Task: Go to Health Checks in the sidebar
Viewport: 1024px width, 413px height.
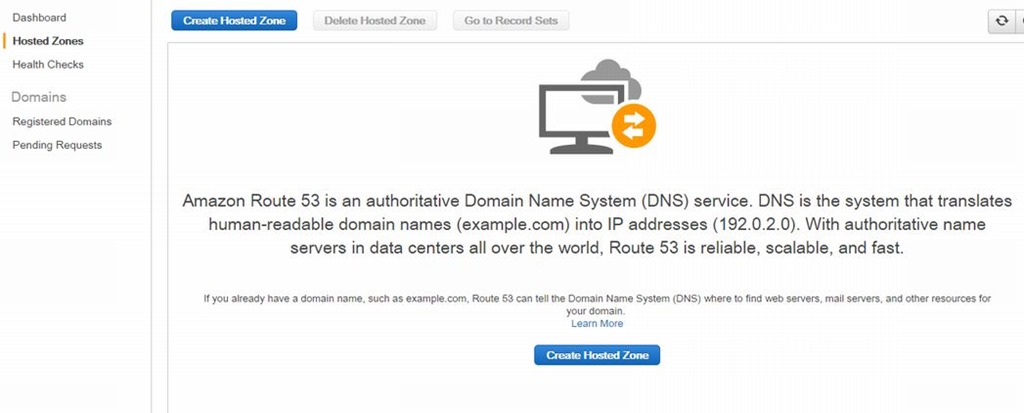Action: coord(48,64)
